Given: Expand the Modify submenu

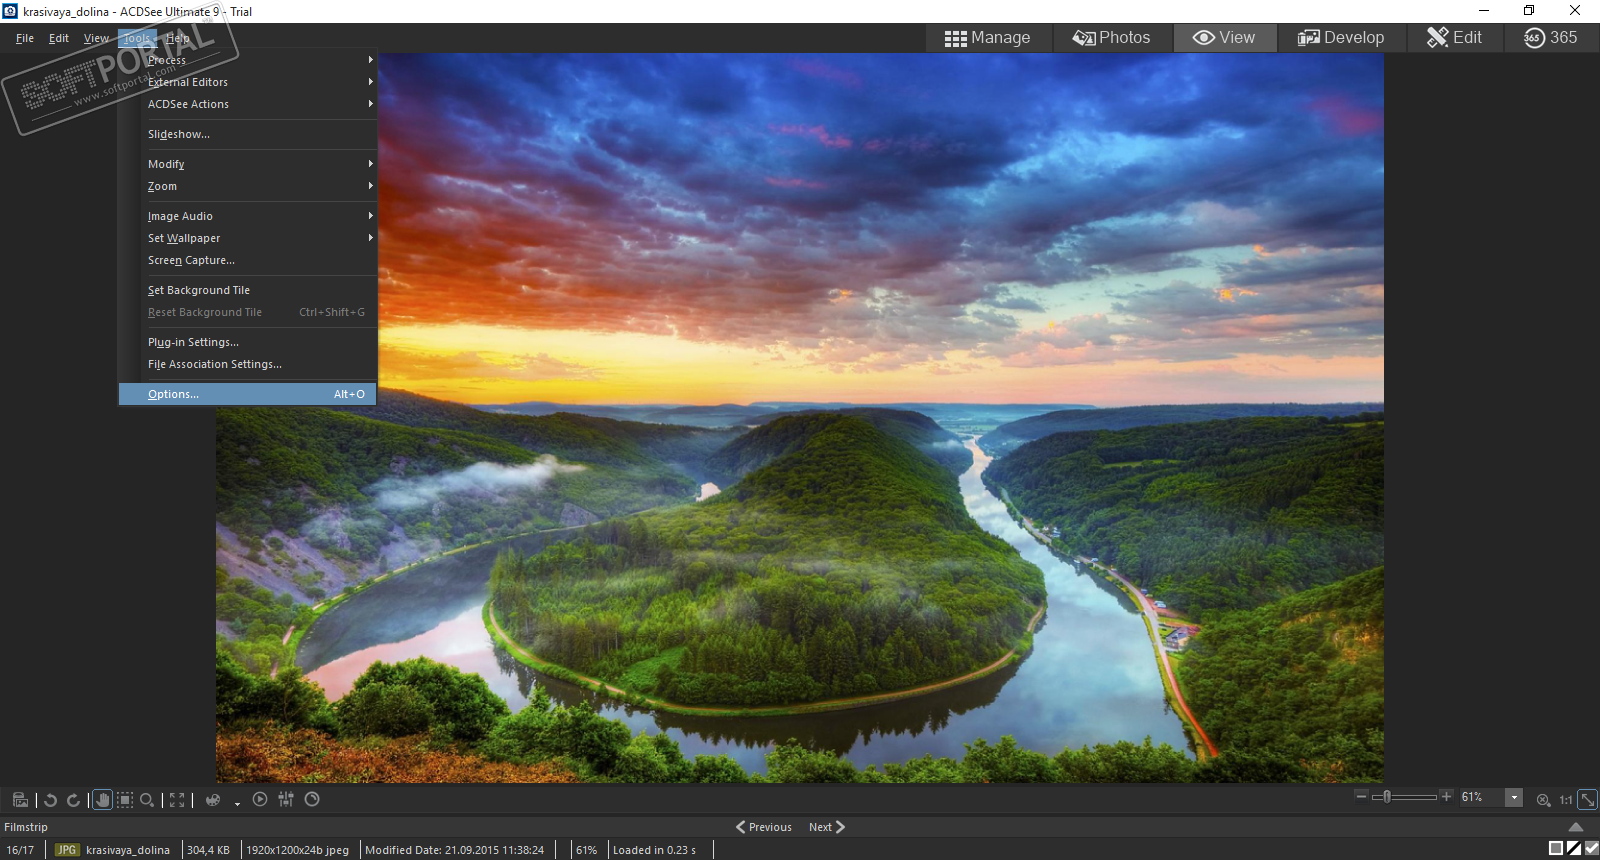Looking at the screenshot, I should tap(248, 164).
